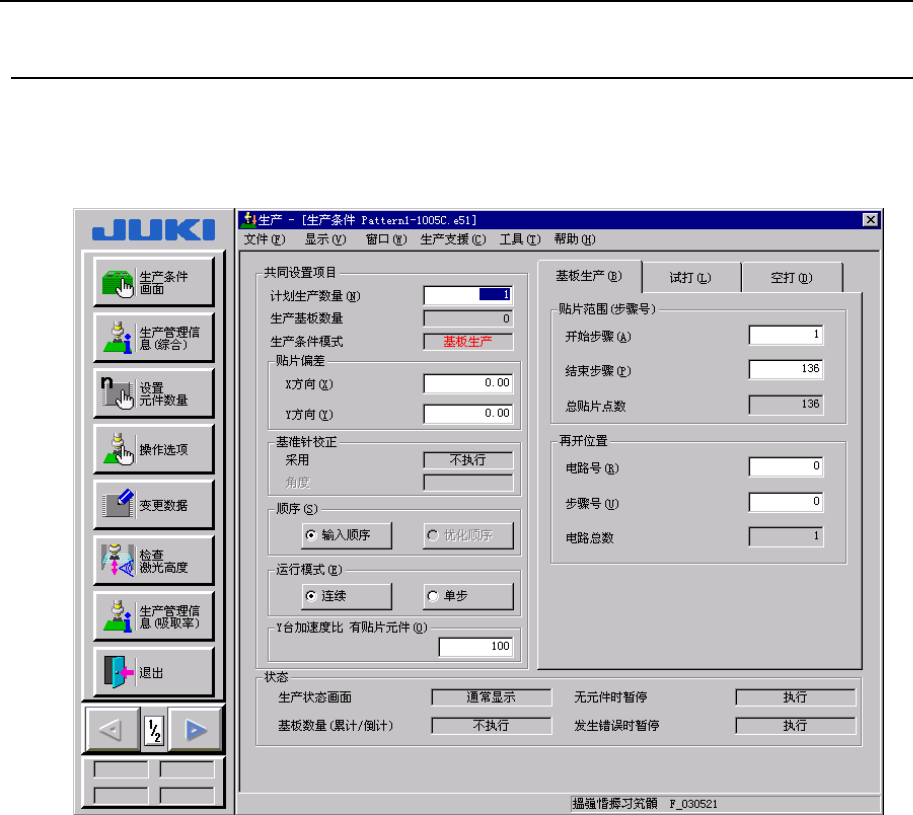Select 单步 run mode
913x815 pixels.
coord(468,596)
